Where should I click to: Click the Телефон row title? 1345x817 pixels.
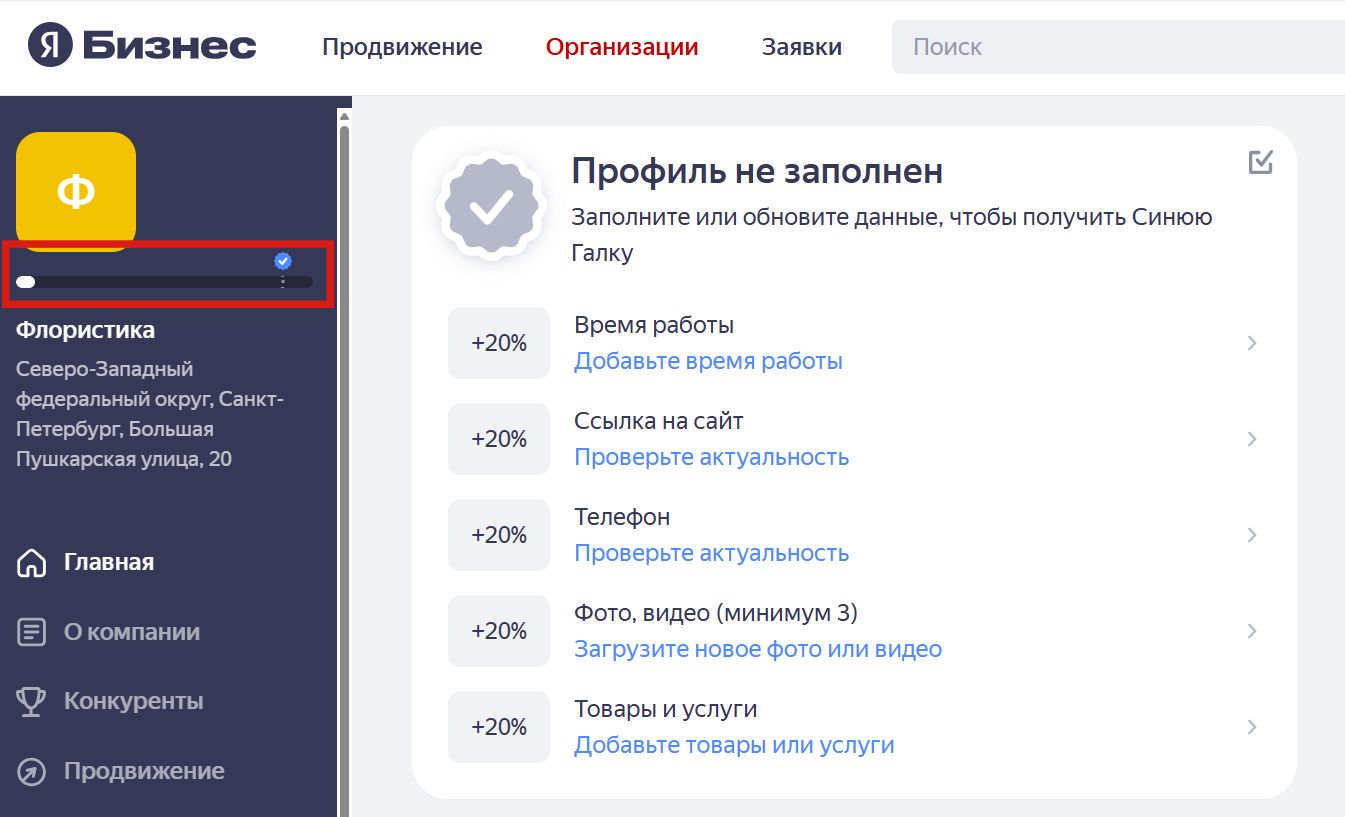click(622, 517)
